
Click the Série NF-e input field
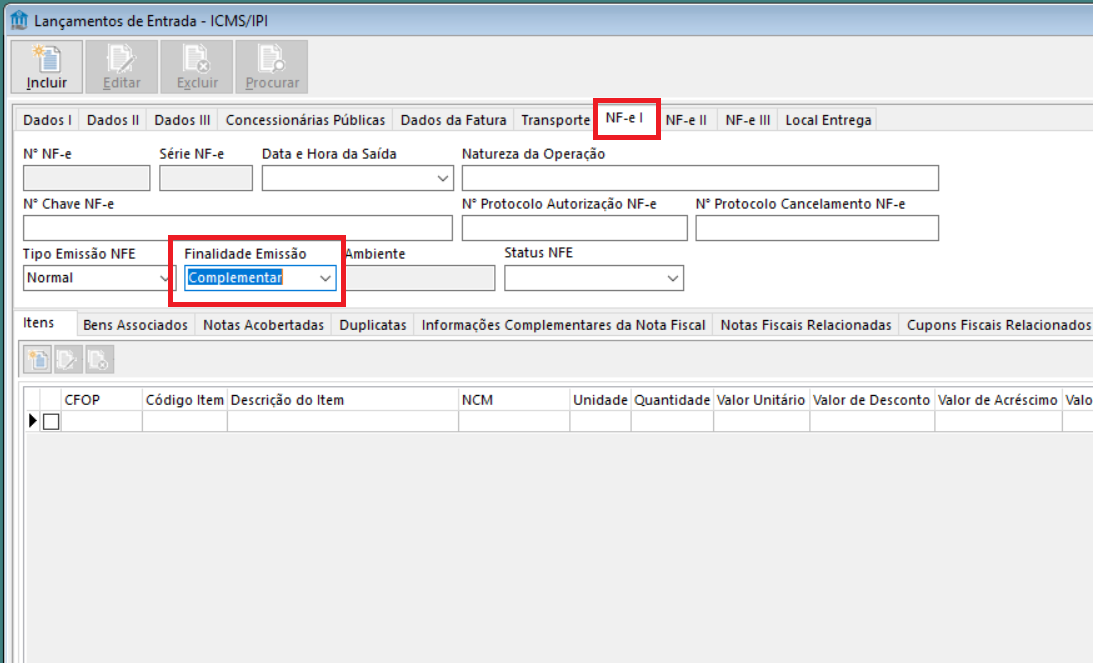pos(206,178)
